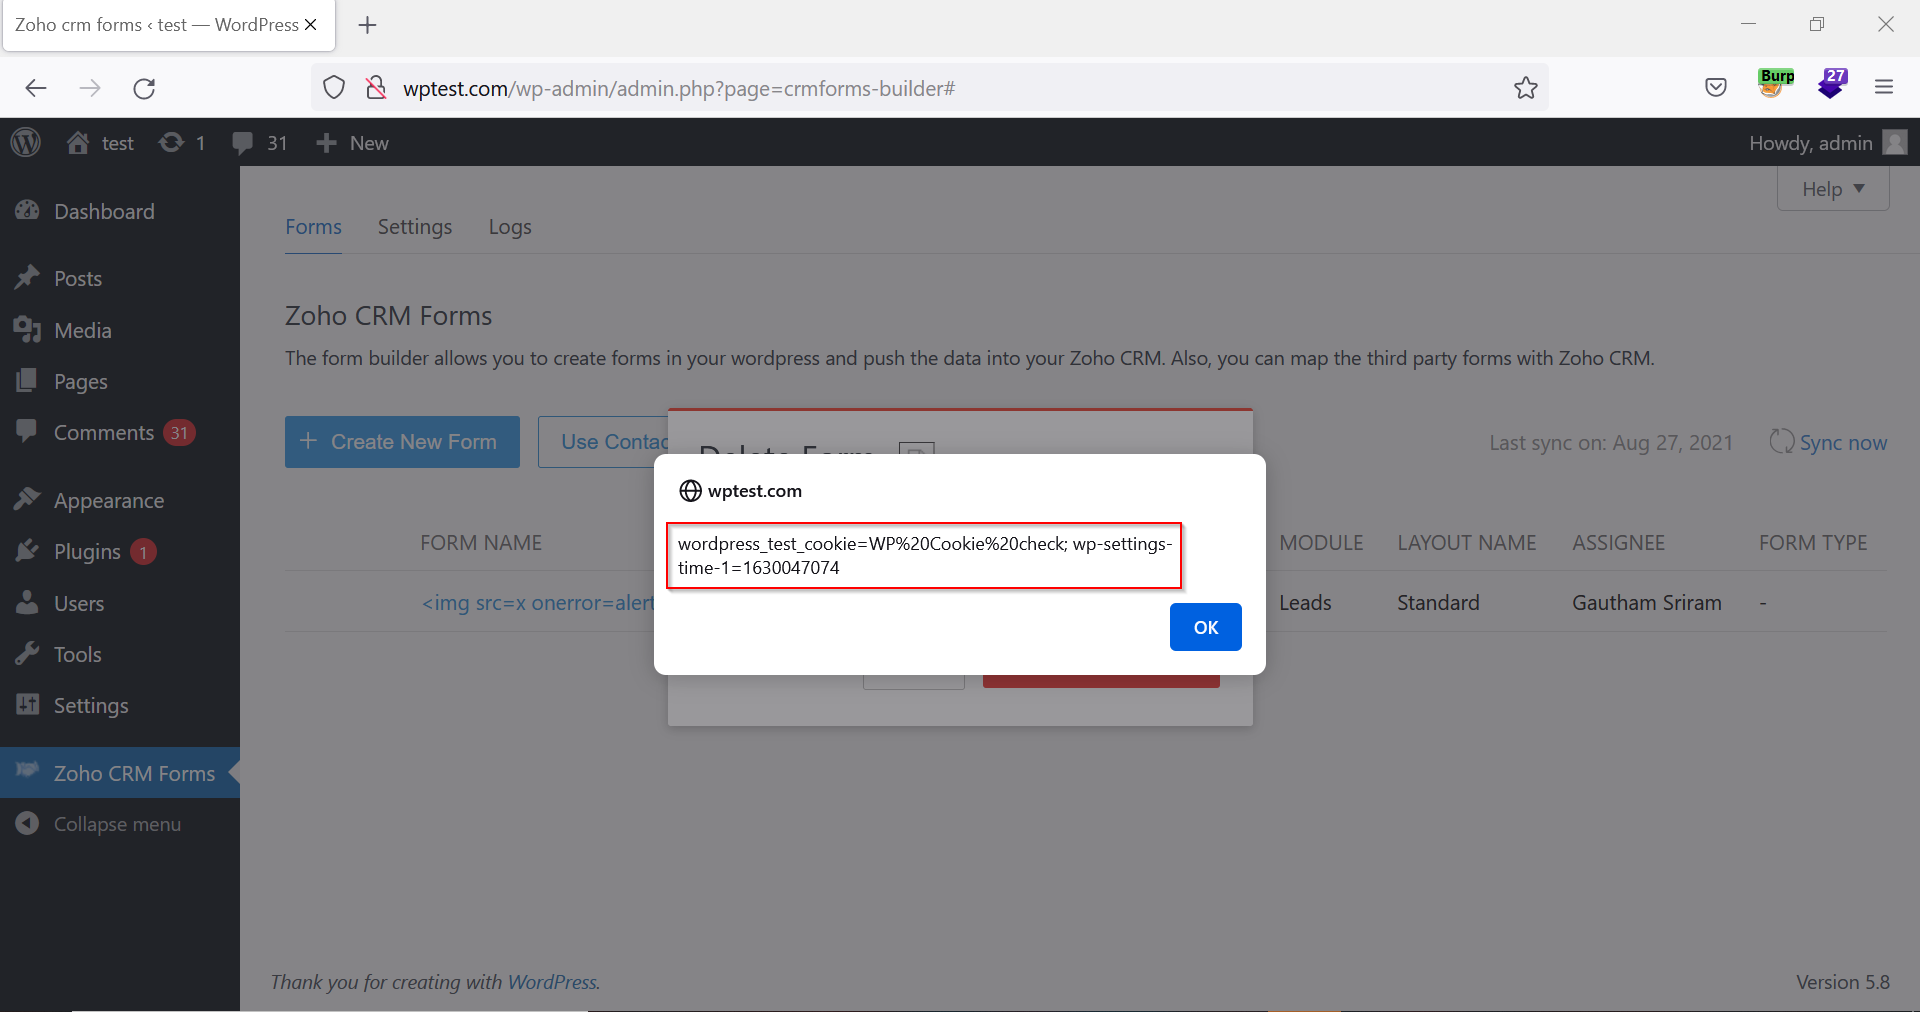Open the New content menu

pyautogui.click(x=353, y=143)
